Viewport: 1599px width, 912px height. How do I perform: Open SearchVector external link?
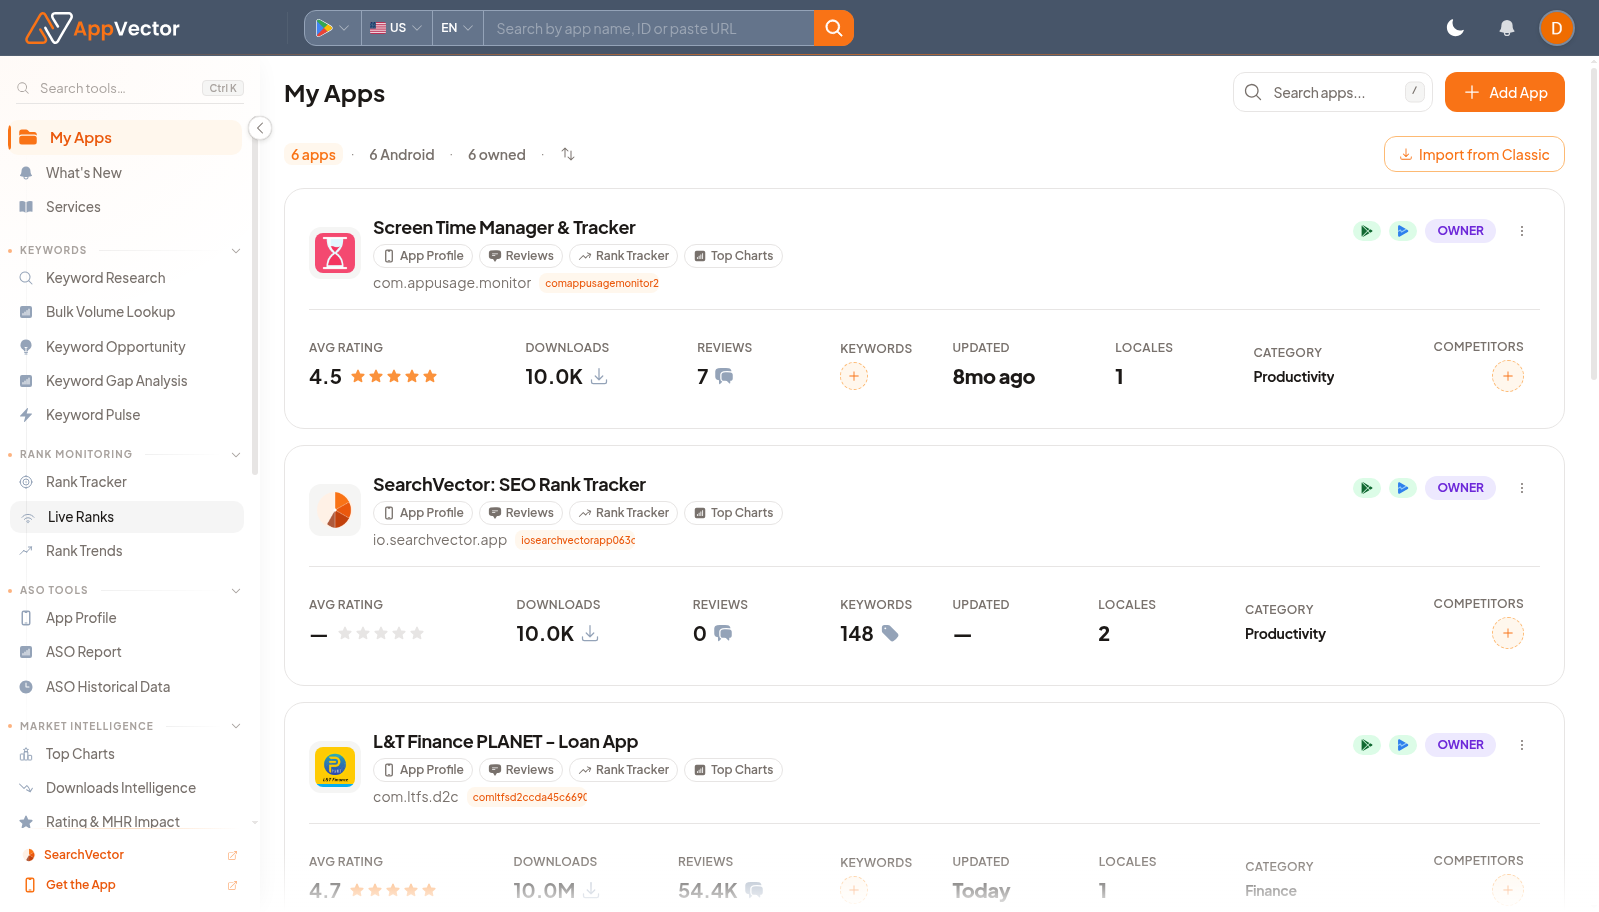pos(130,855)
